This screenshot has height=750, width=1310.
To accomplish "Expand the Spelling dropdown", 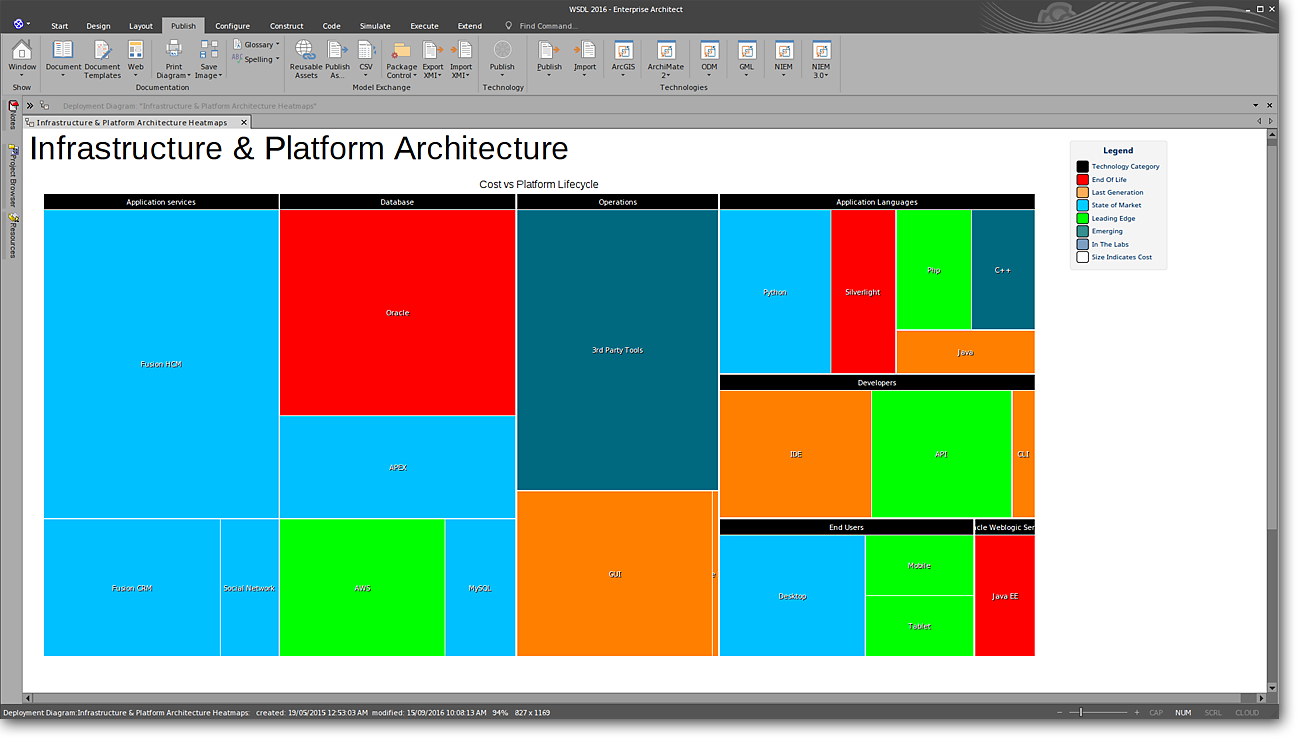I will (x=258, y=59).
